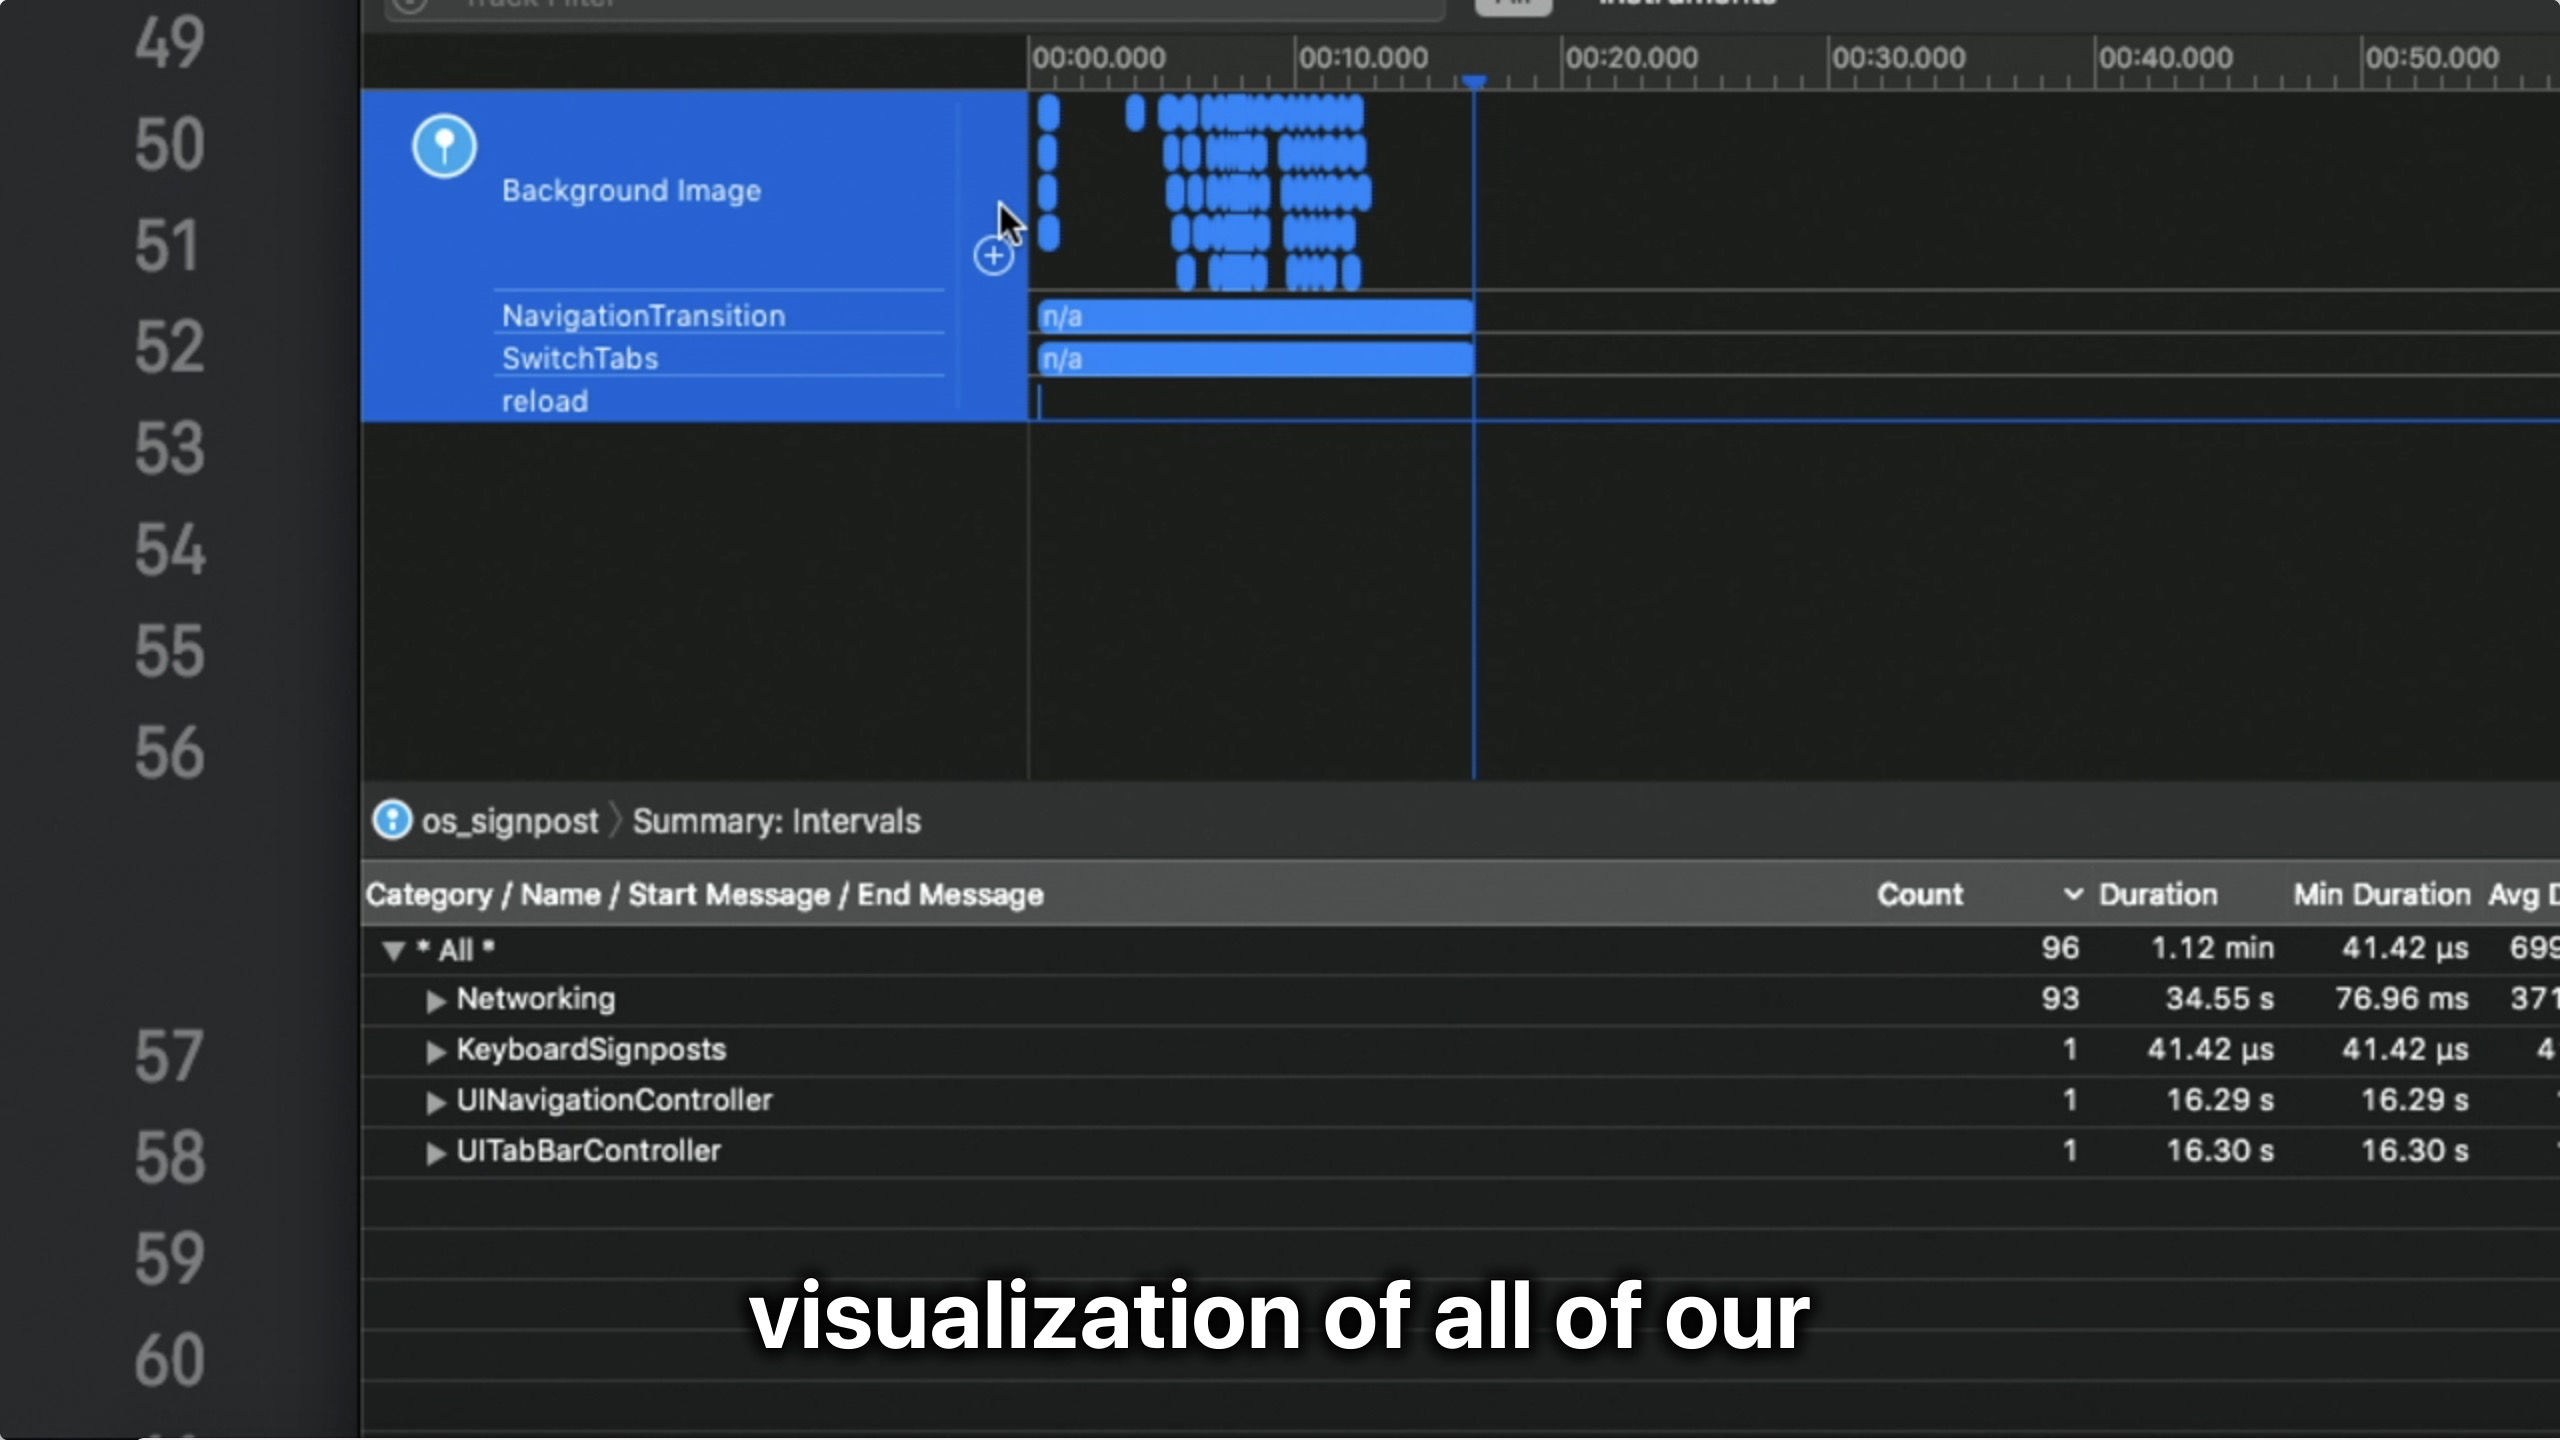
Task: Click the plus button on the signpost track
Action: pyautogui.click(x=993, y=256)
